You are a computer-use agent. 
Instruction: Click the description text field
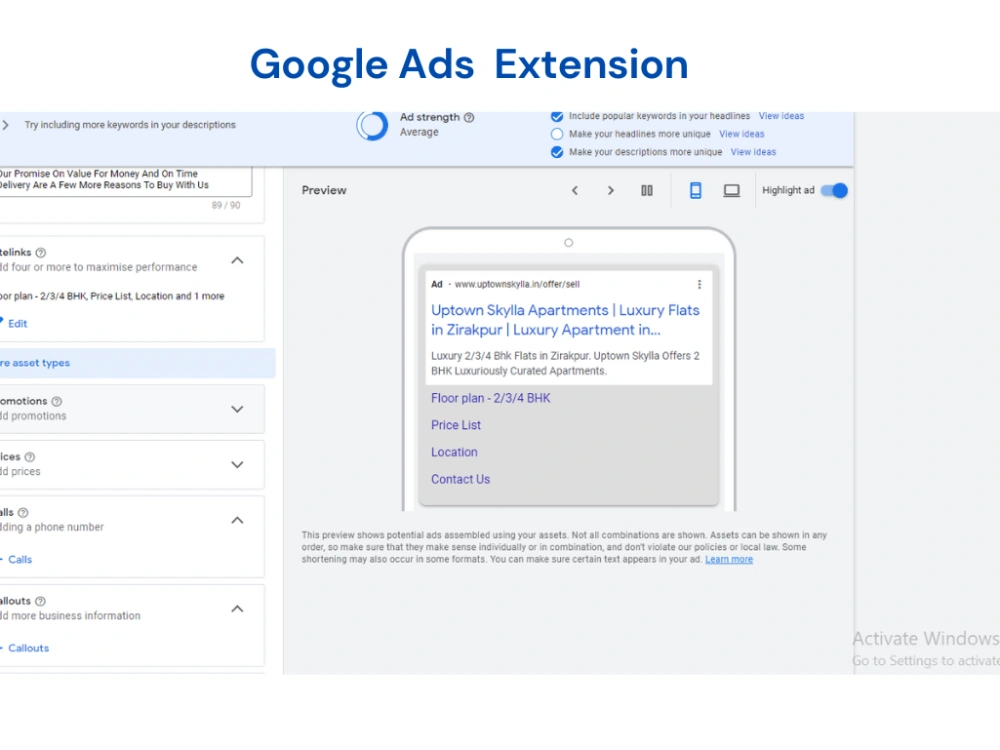point(126,180)
